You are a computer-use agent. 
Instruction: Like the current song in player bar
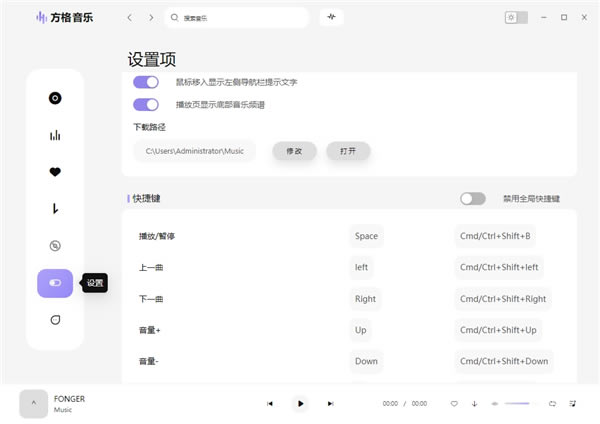(454, 403)
